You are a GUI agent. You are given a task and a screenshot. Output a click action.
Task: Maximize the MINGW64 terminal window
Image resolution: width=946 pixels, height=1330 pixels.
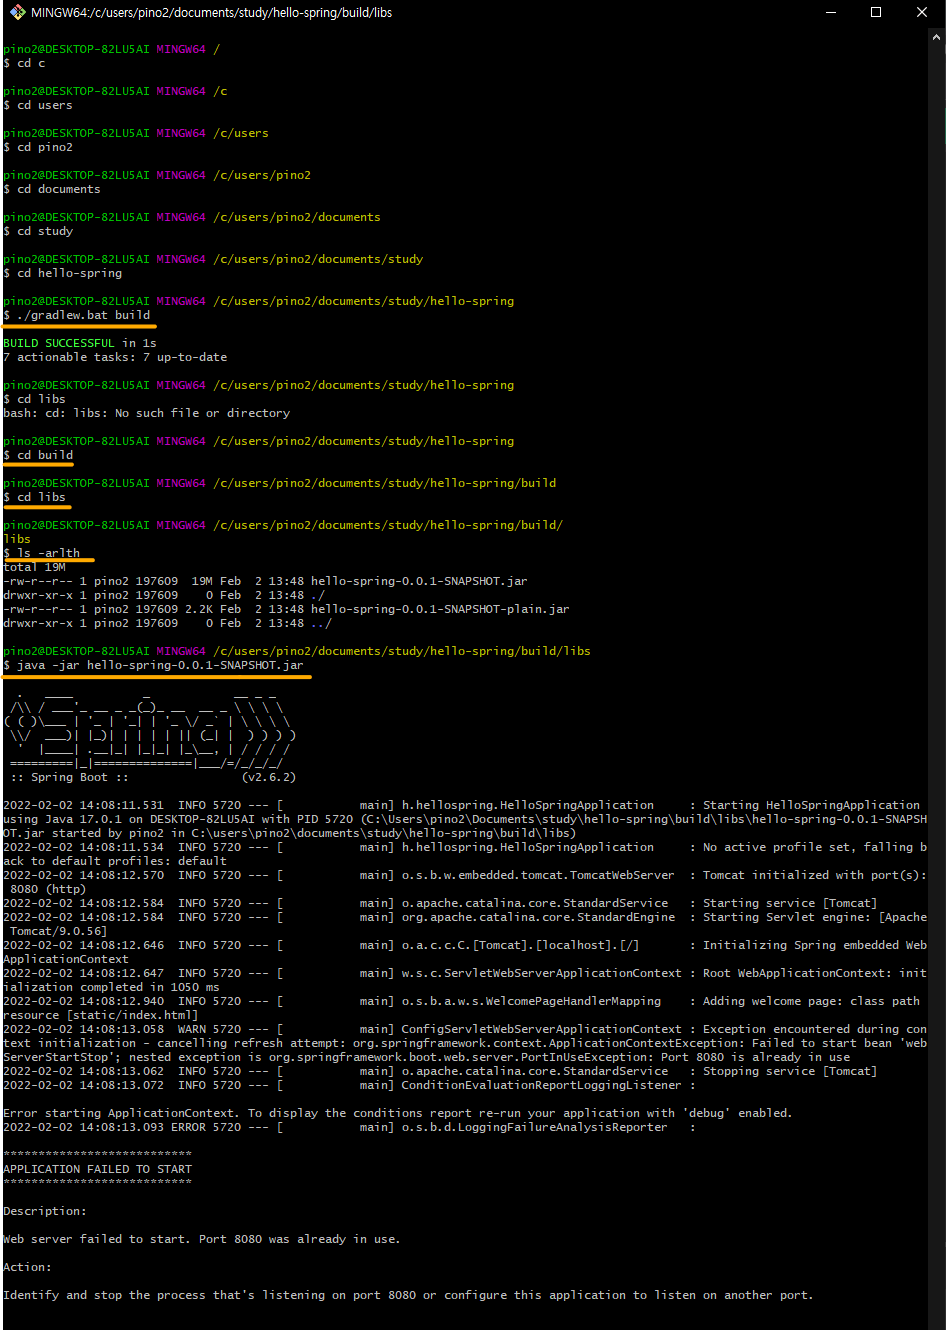pyautogui.click(x=876, y=12)
